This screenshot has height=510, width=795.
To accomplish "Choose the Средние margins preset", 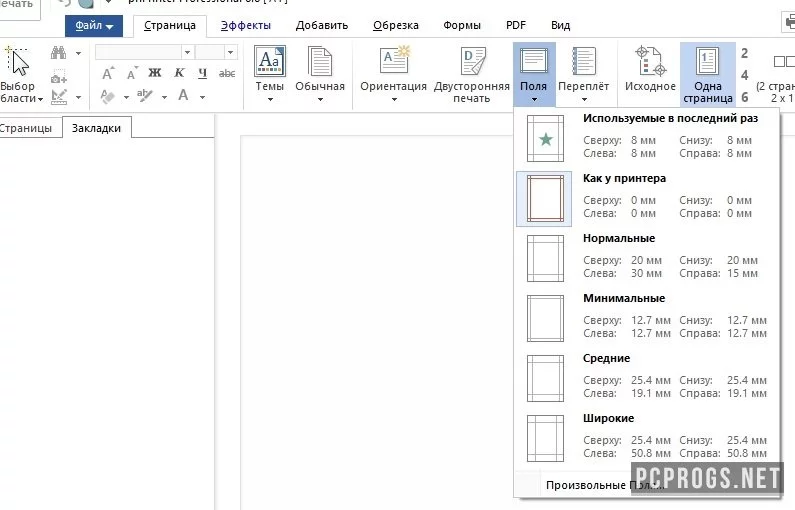I will [647, 378].
